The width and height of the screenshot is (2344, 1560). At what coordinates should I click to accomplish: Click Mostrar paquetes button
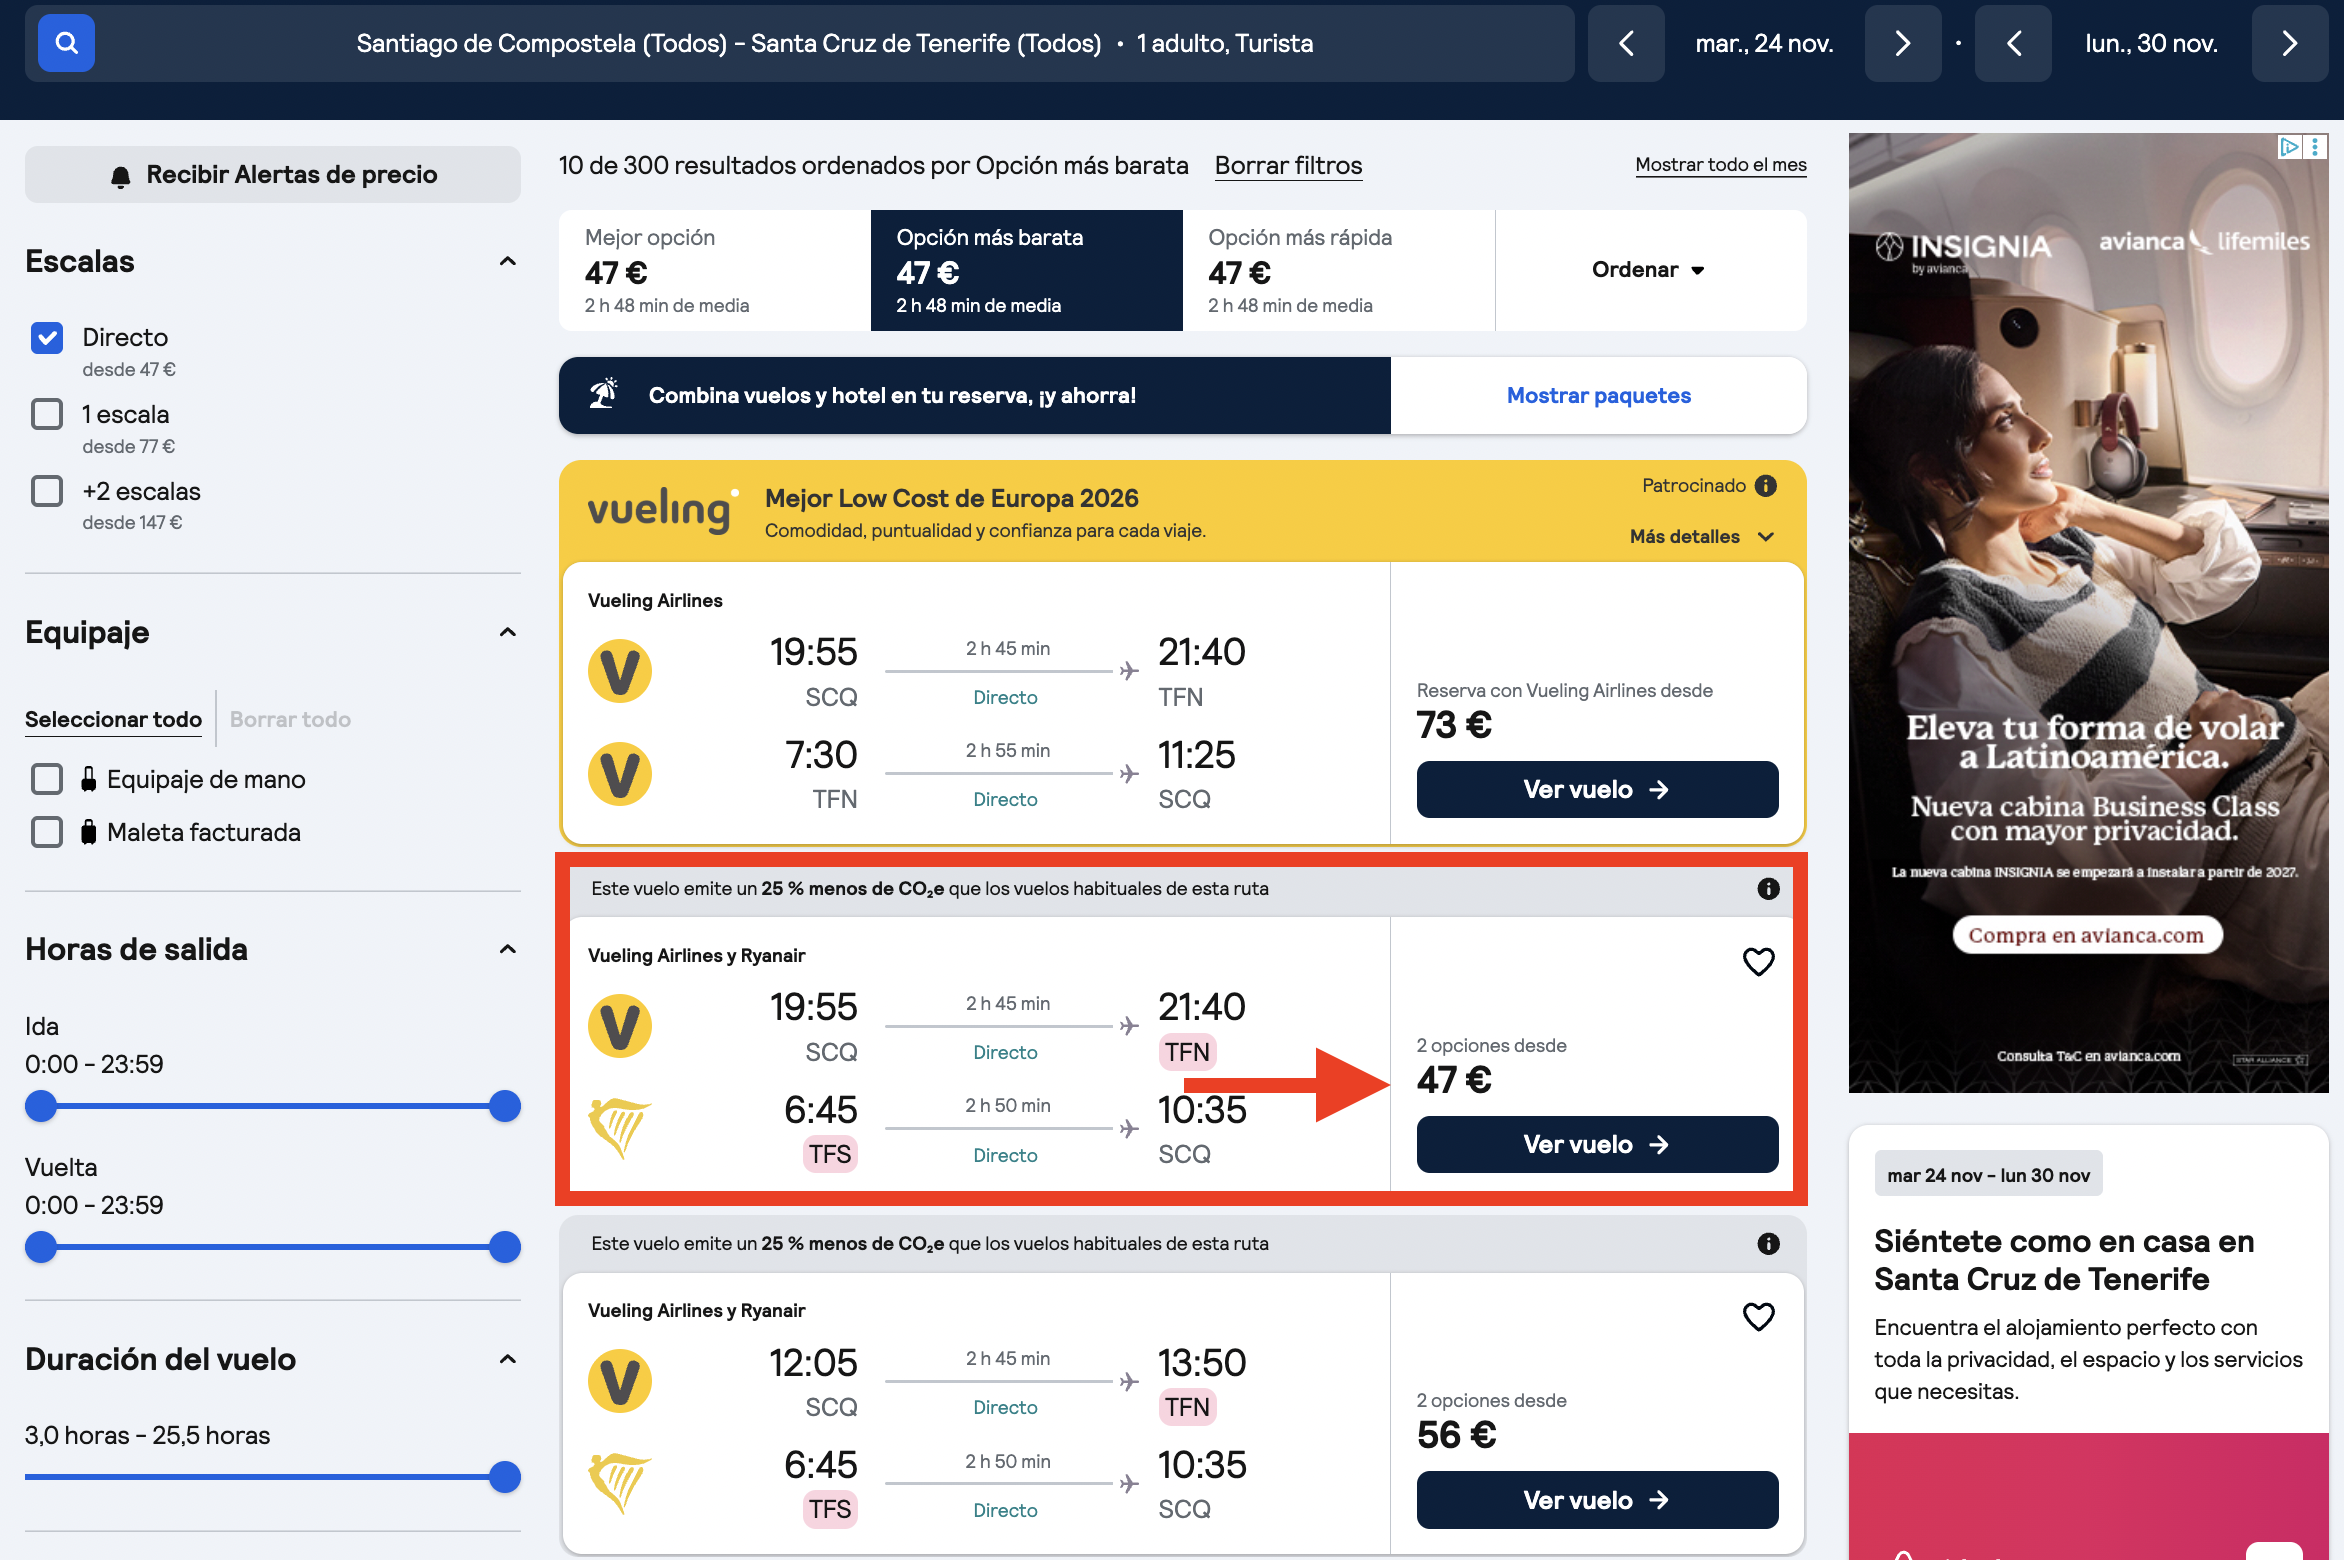1598,396
